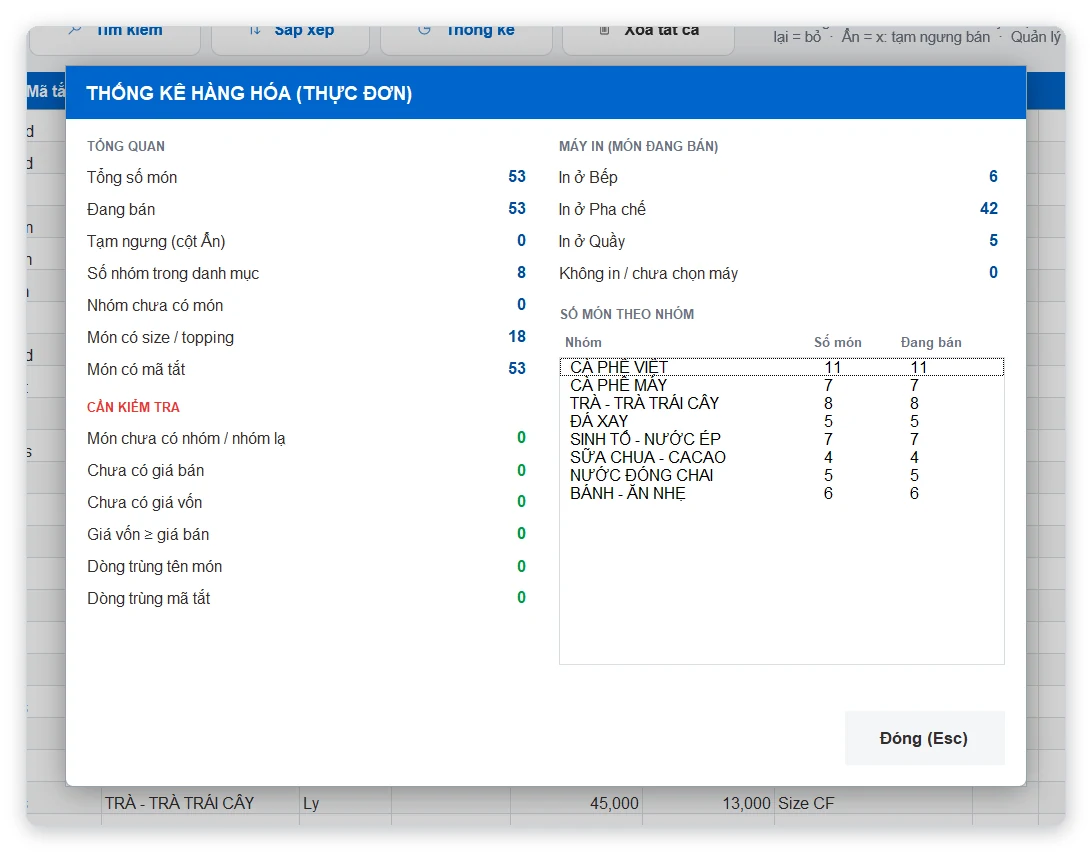This screenshot has width=1092, height=852.
Task: Select the SỮA CHUA - CACAO row
Action: 781,457
